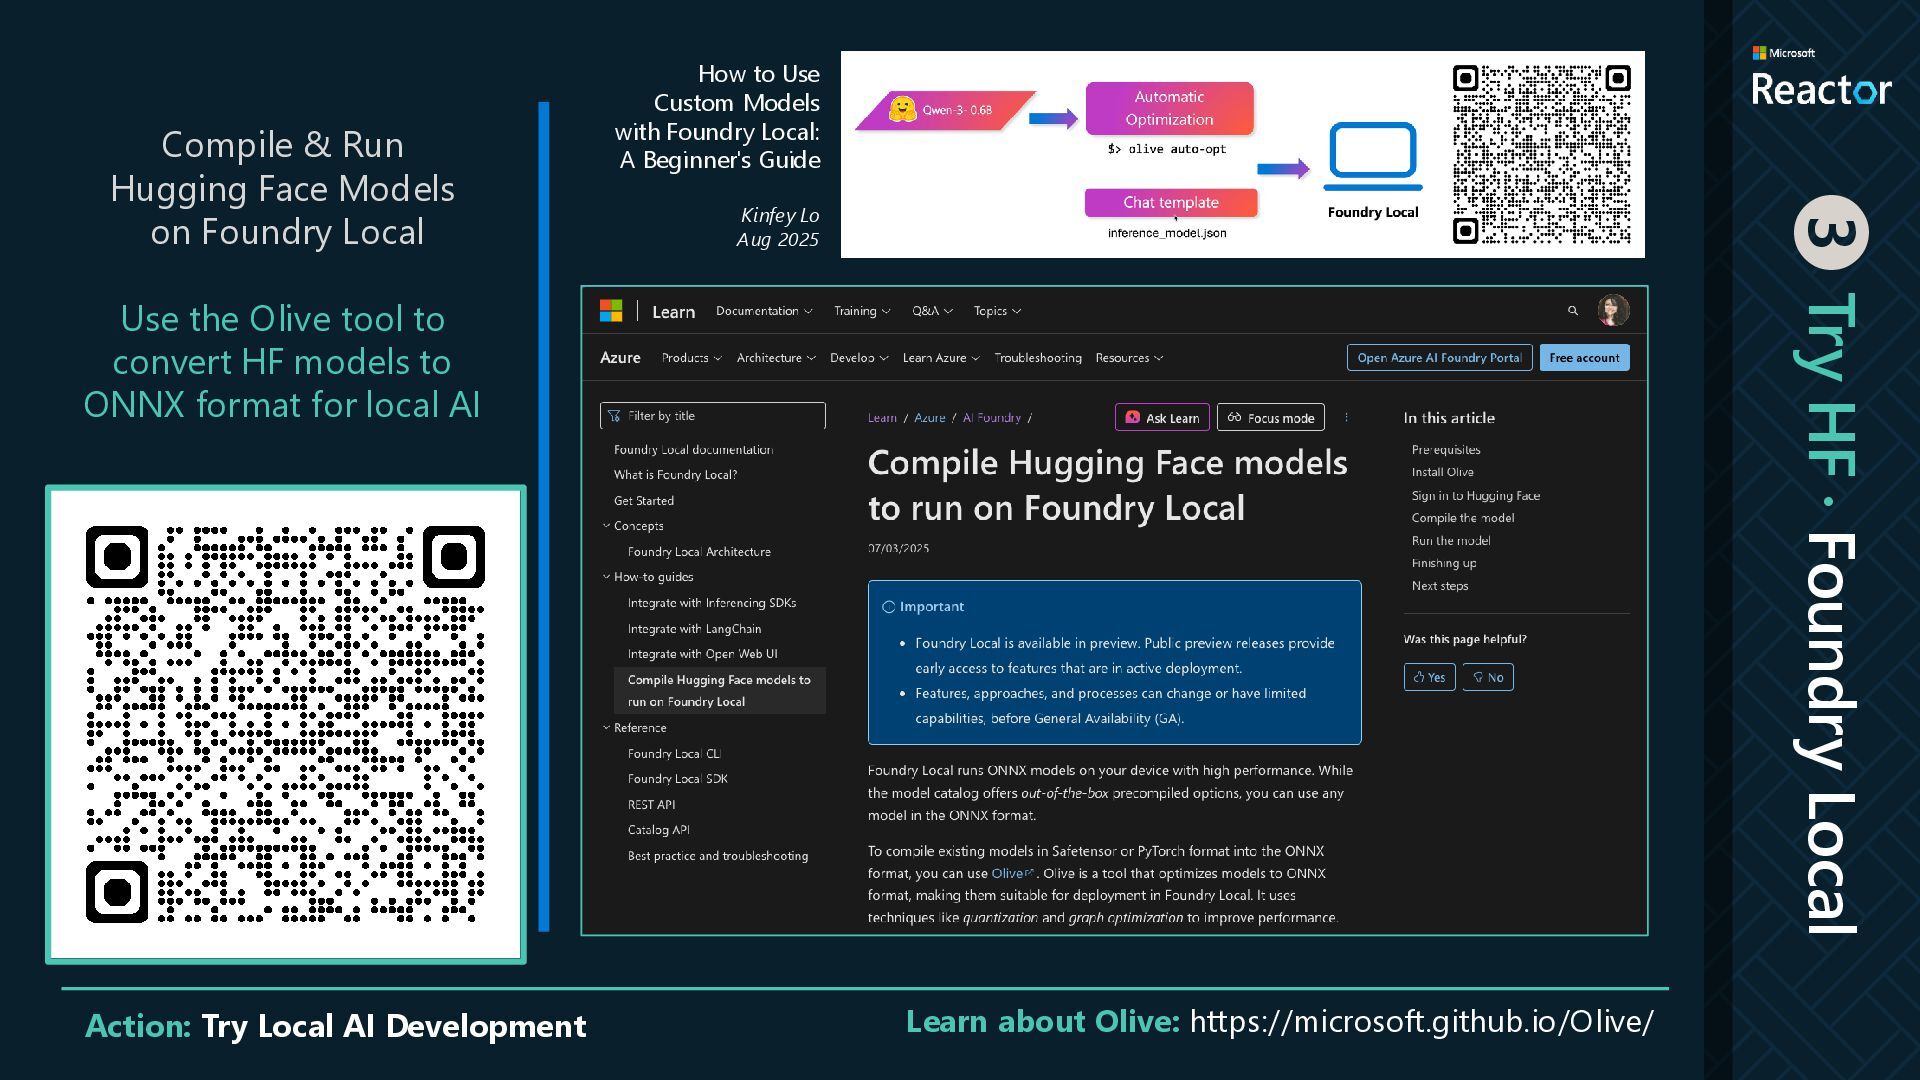Click the Azure breadcrumb link

tap(929, 418)
